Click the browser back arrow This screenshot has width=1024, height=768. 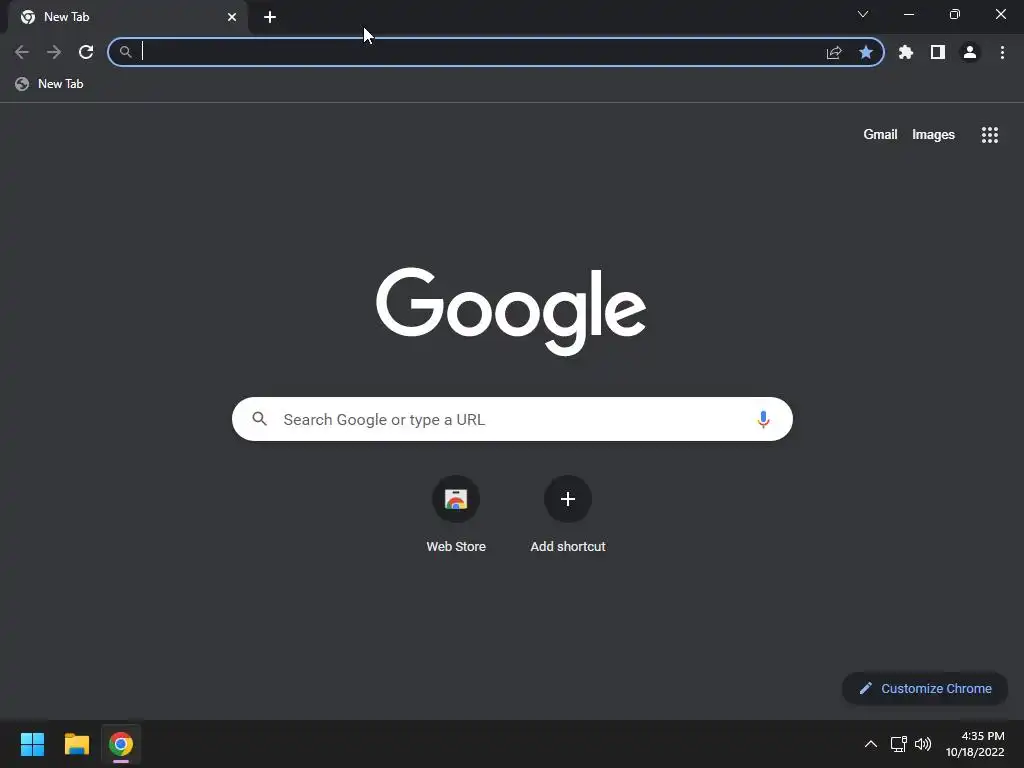click(x=22, y=52)
